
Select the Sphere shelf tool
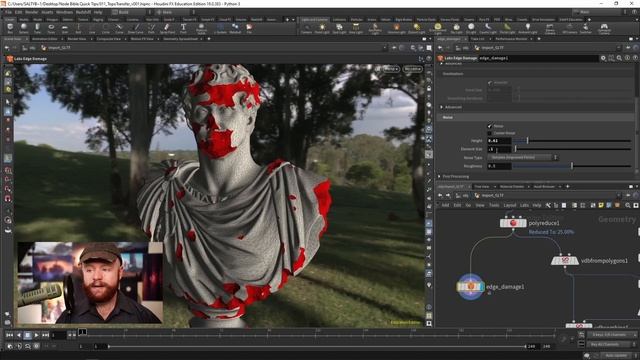point(24,29)
